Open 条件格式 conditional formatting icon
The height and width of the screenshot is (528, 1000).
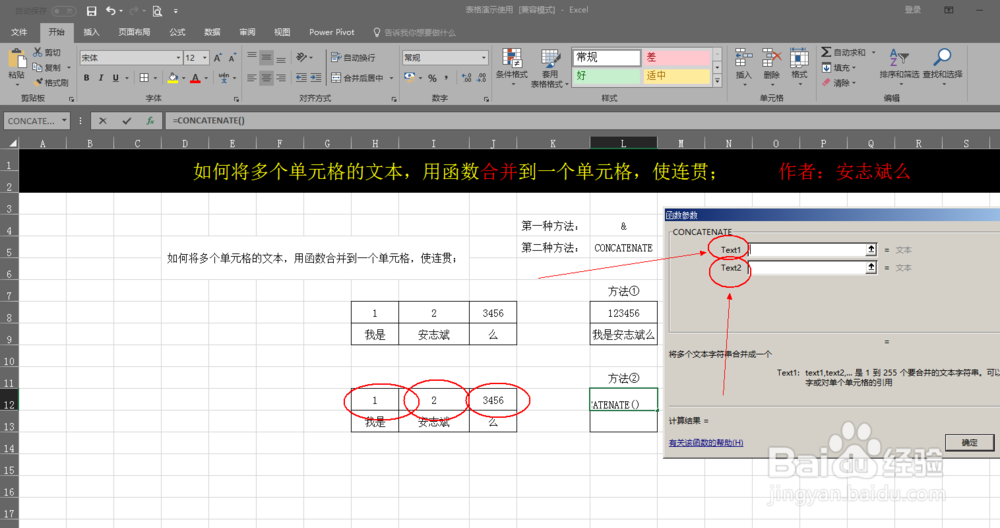tap(511, 59)
